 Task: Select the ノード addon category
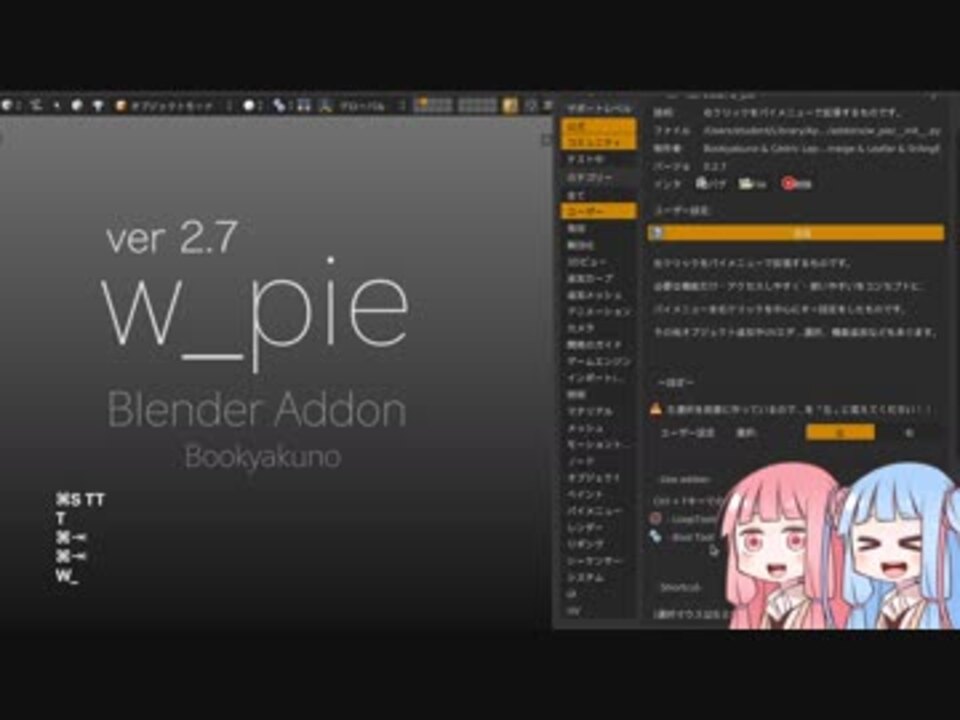[x=598, y=461]
